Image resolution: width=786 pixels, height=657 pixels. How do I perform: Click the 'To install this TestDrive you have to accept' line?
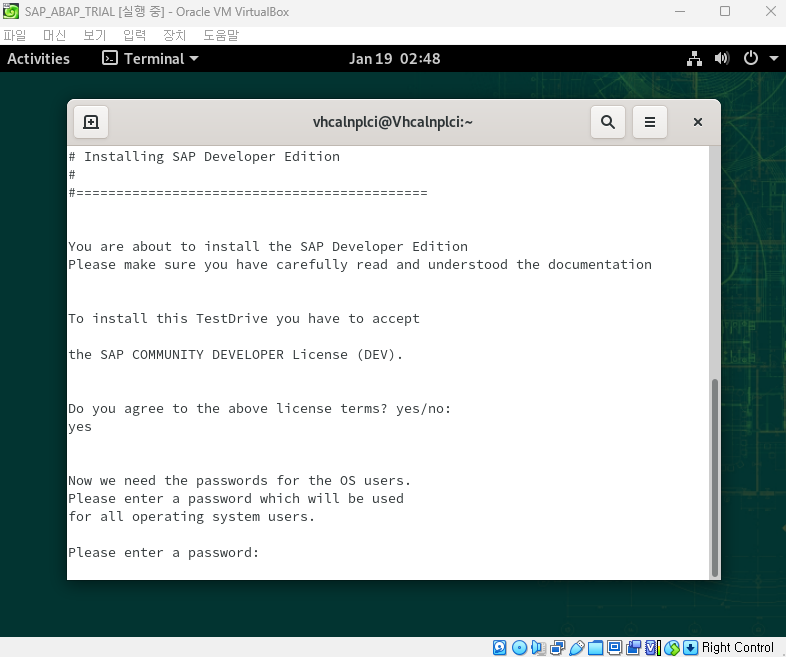[244, 319]
